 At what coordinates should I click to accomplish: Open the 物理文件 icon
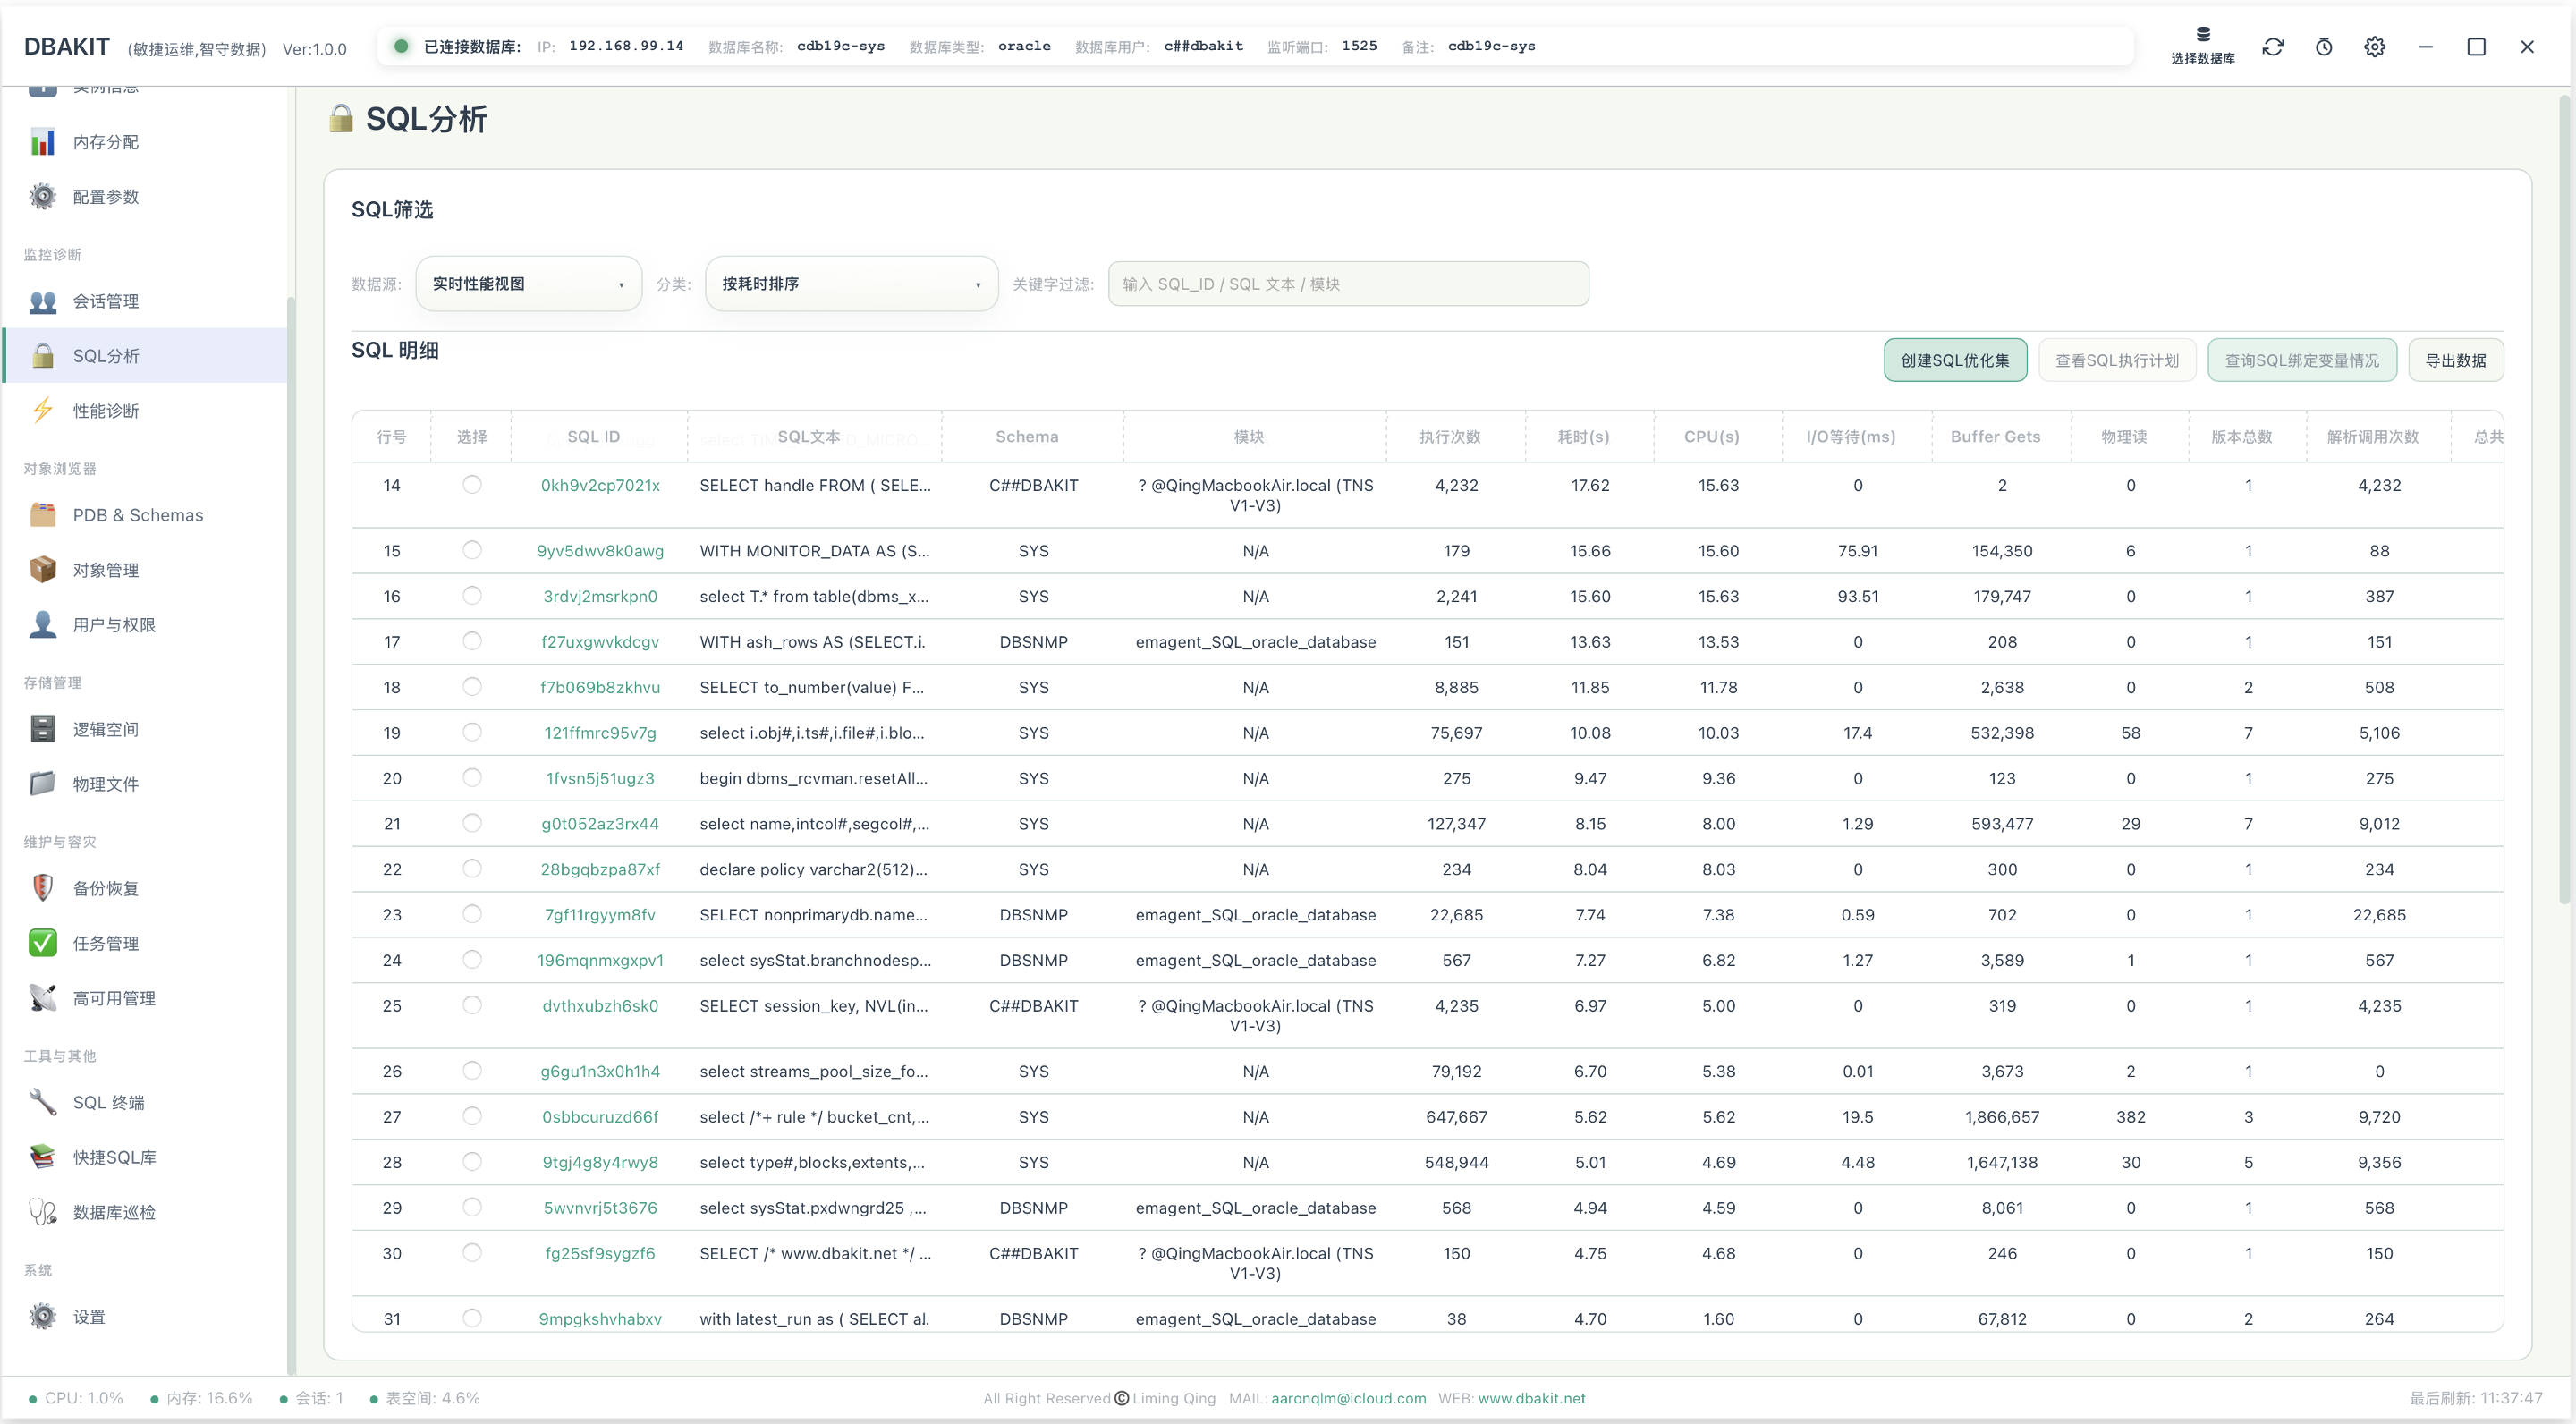pos(42,784)
